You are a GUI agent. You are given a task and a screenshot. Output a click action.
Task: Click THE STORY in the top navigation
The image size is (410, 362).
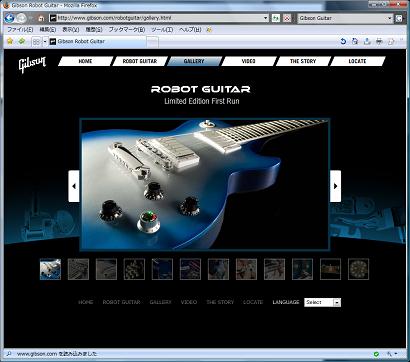coord(303,61)
